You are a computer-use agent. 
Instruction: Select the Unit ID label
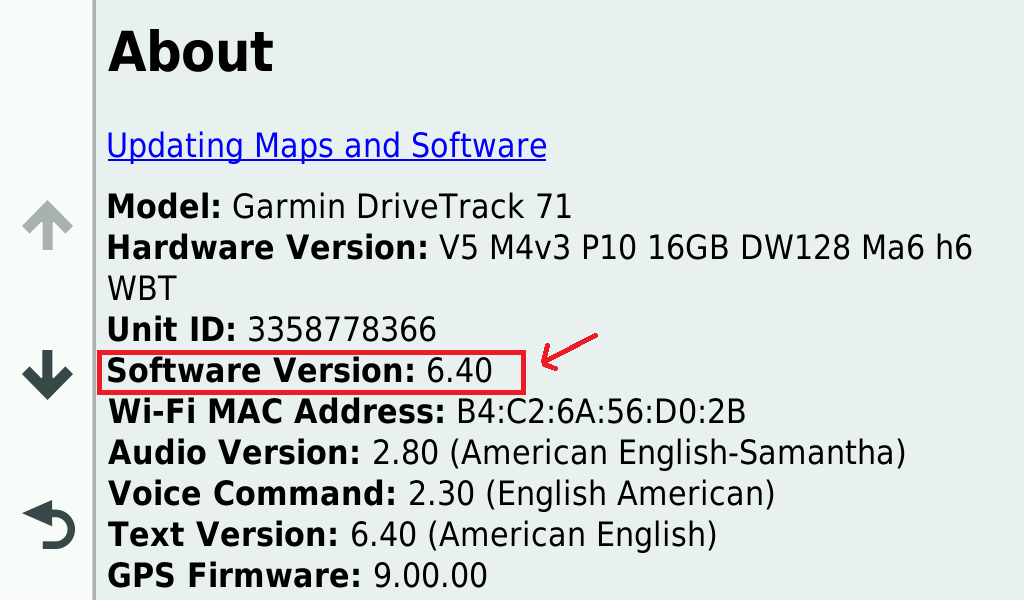[171, 330]
